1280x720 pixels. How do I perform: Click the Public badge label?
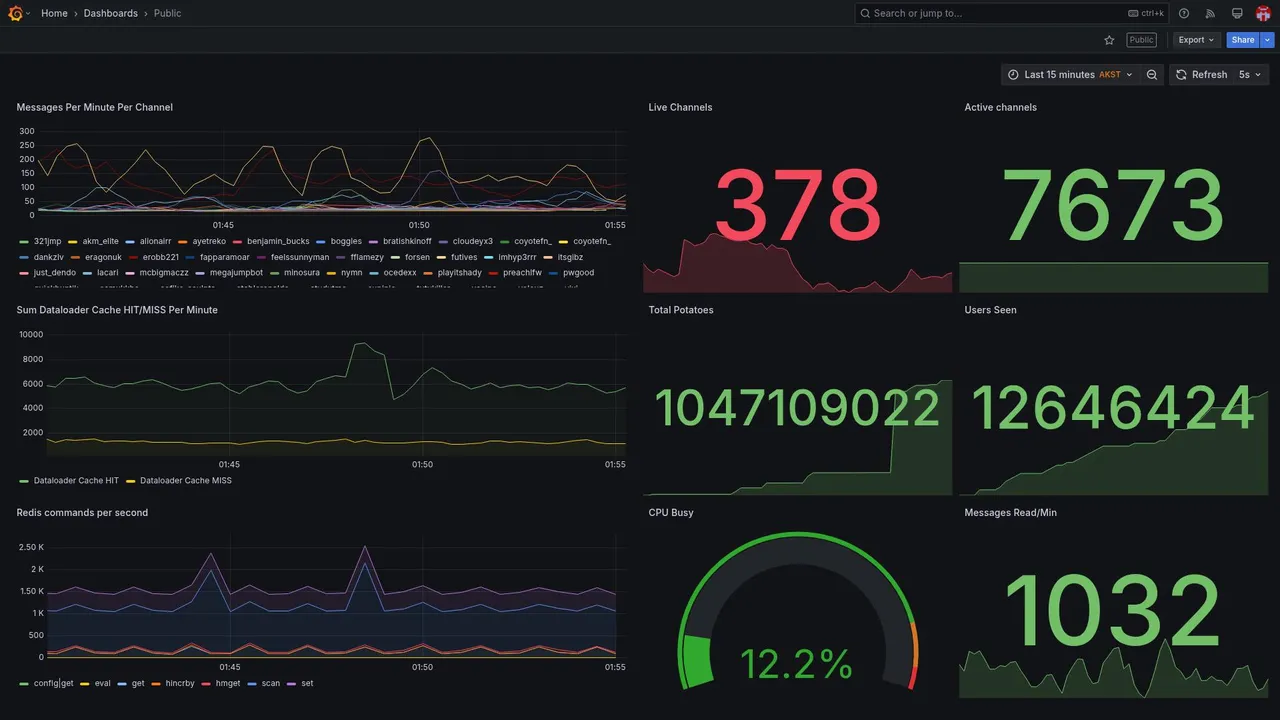coord(1141,40)
